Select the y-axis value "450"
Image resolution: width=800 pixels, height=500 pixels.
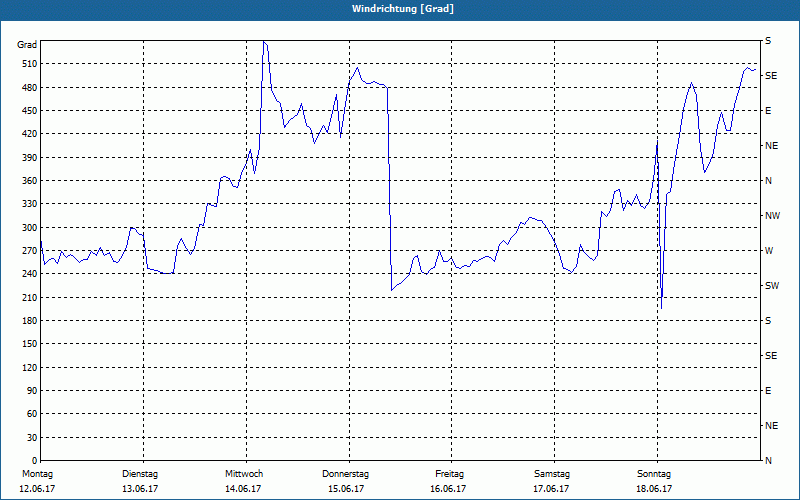pos(30,111)
